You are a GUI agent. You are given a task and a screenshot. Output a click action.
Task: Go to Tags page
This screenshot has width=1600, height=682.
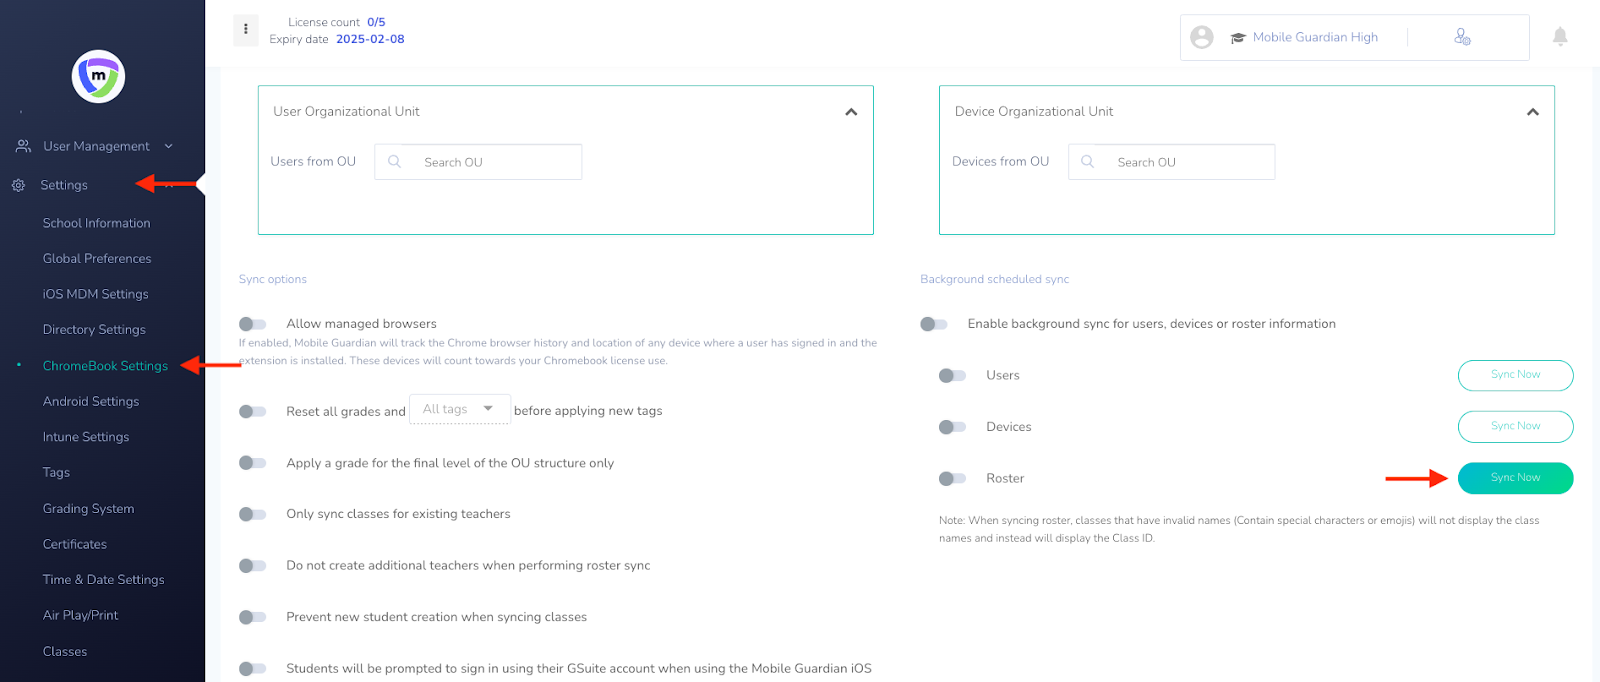click(56, 472)
